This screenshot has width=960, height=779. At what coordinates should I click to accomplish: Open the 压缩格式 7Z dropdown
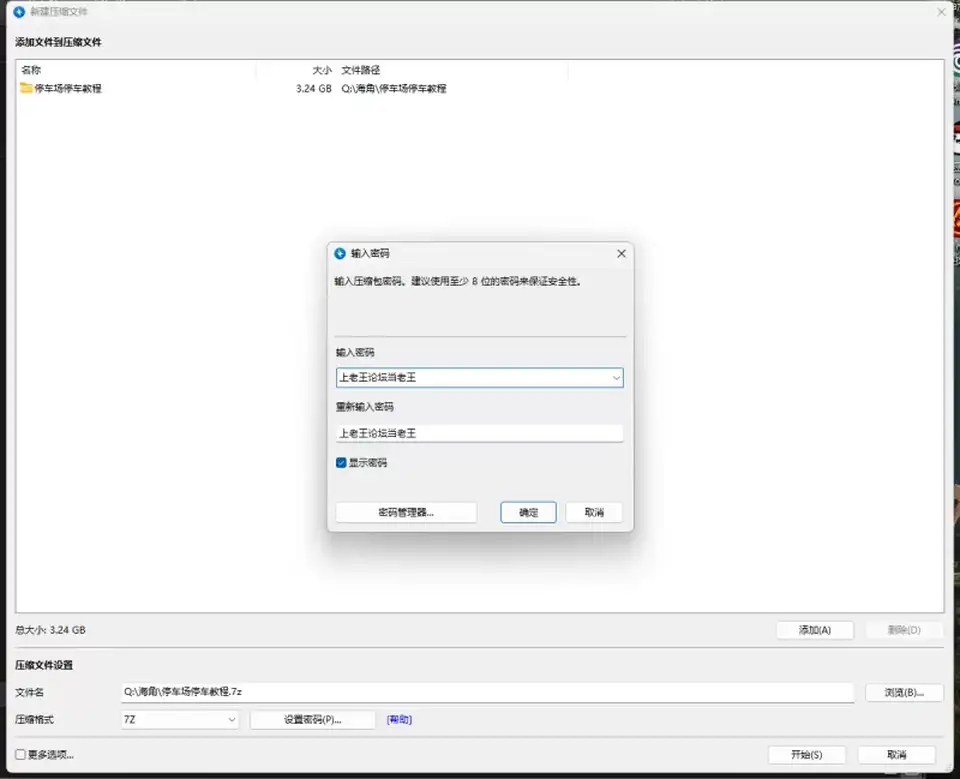coord(180,720)
